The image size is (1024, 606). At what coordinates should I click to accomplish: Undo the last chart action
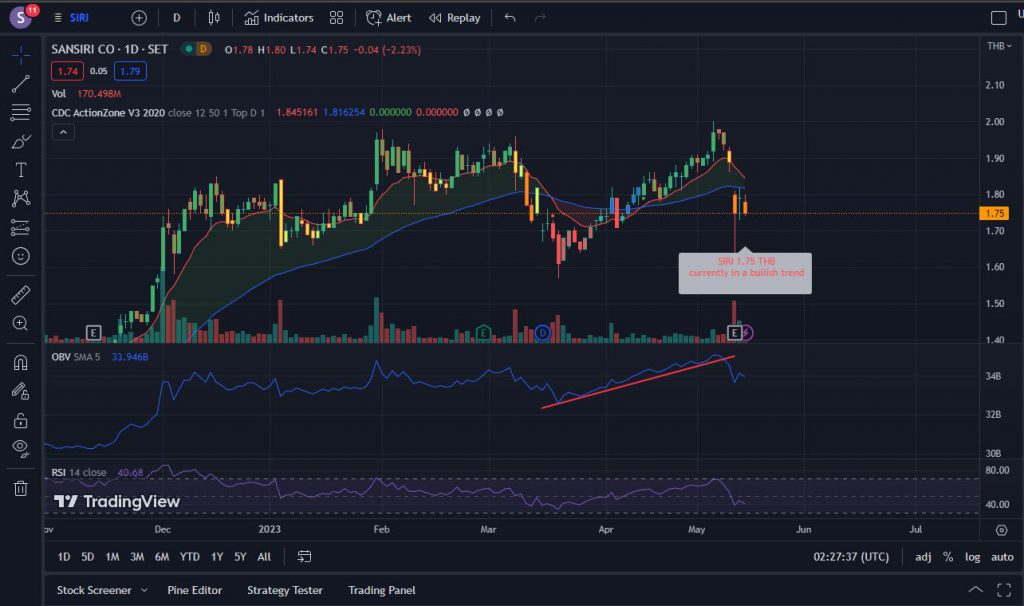tap(510, 18)
